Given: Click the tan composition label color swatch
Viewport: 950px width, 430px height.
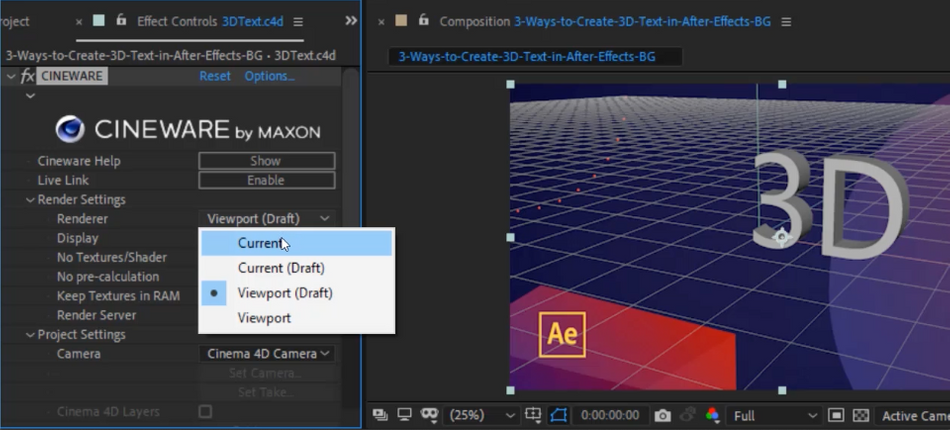Looking at the screenshot, I should click(x=400, y=21).
